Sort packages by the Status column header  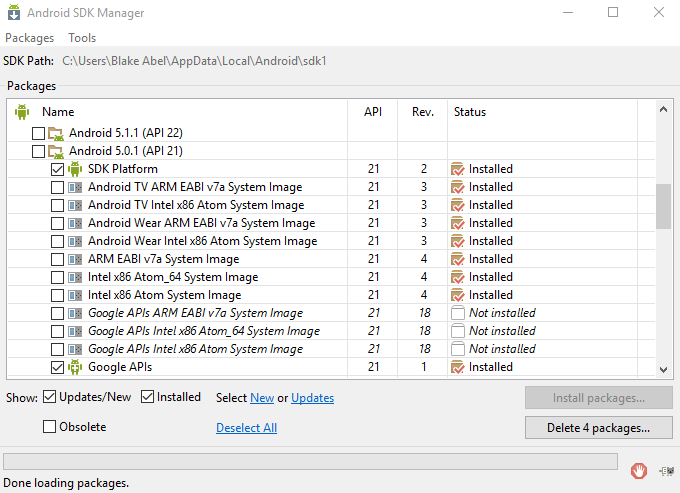point(470,112)
